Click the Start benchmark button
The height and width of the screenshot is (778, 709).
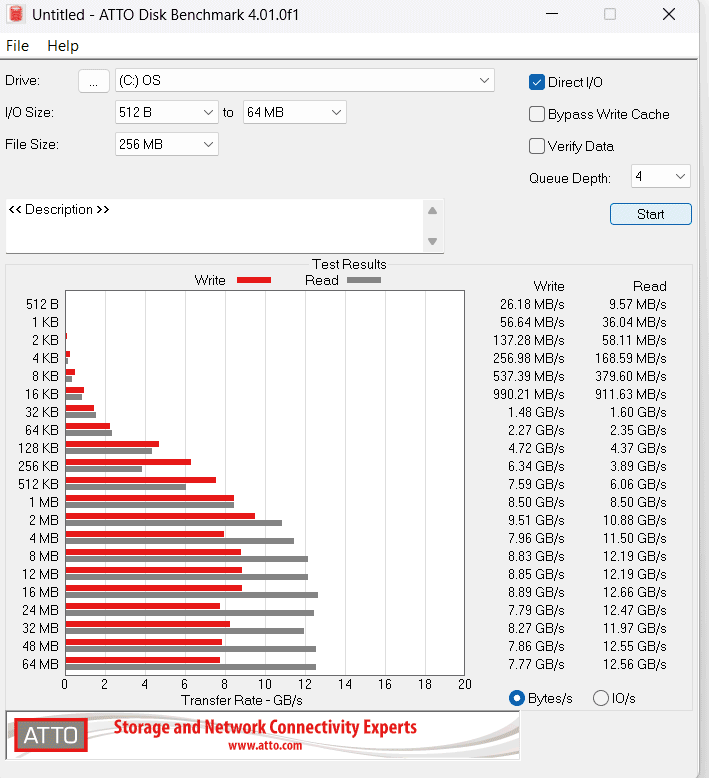click(x=650, y=214)
